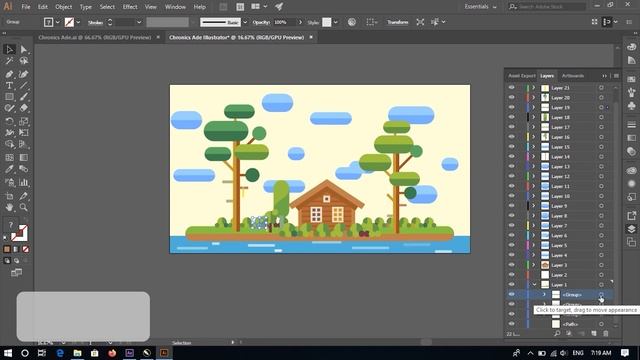Choose the Lasso tool

24,61
